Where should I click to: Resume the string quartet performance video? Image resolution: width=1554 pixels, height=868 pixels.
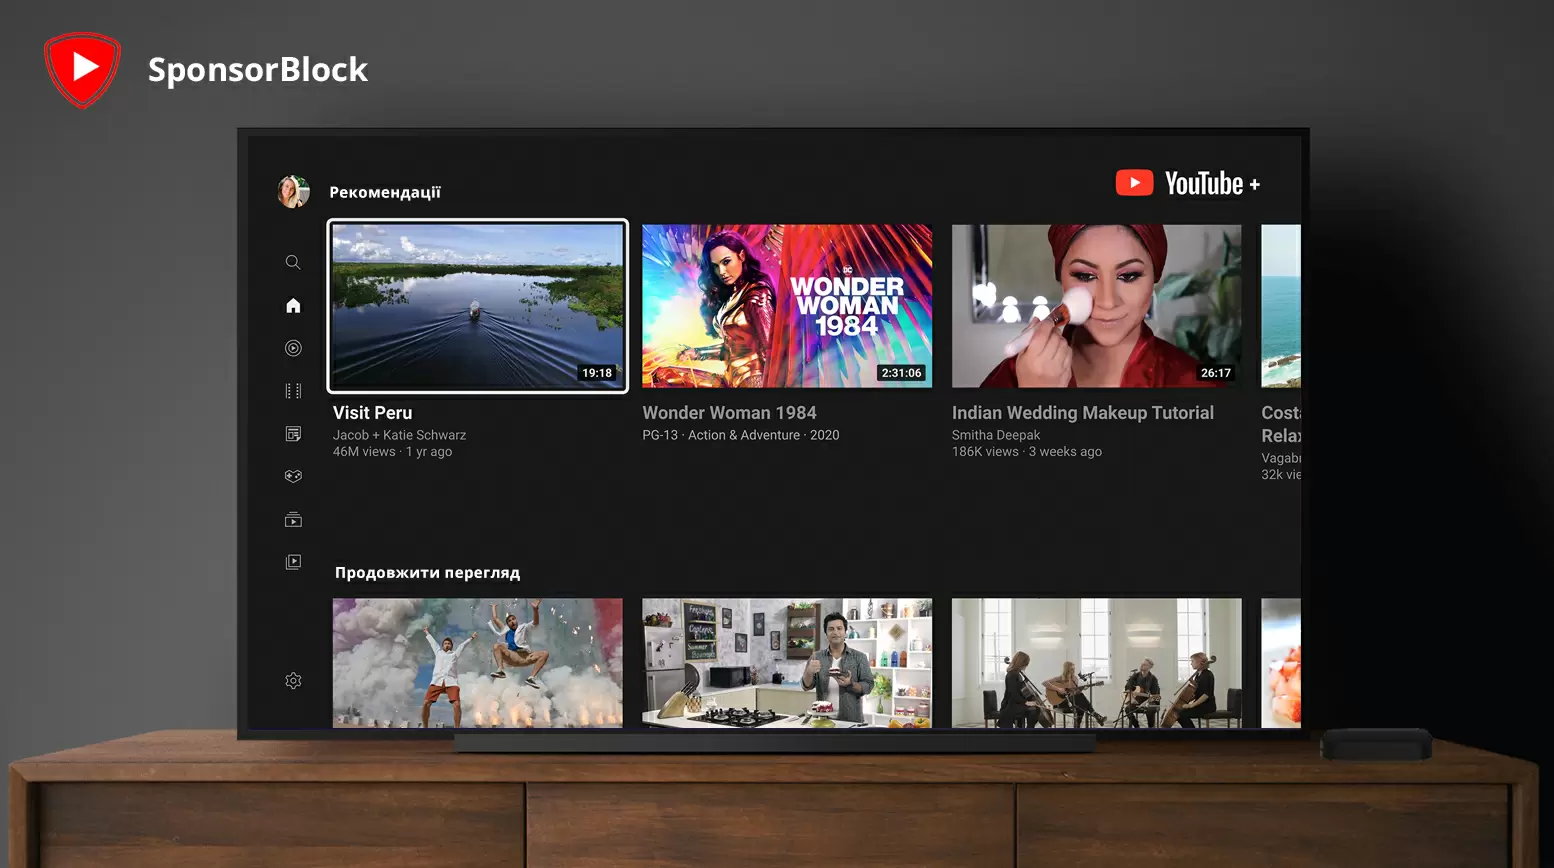(x=1096, y=663)
